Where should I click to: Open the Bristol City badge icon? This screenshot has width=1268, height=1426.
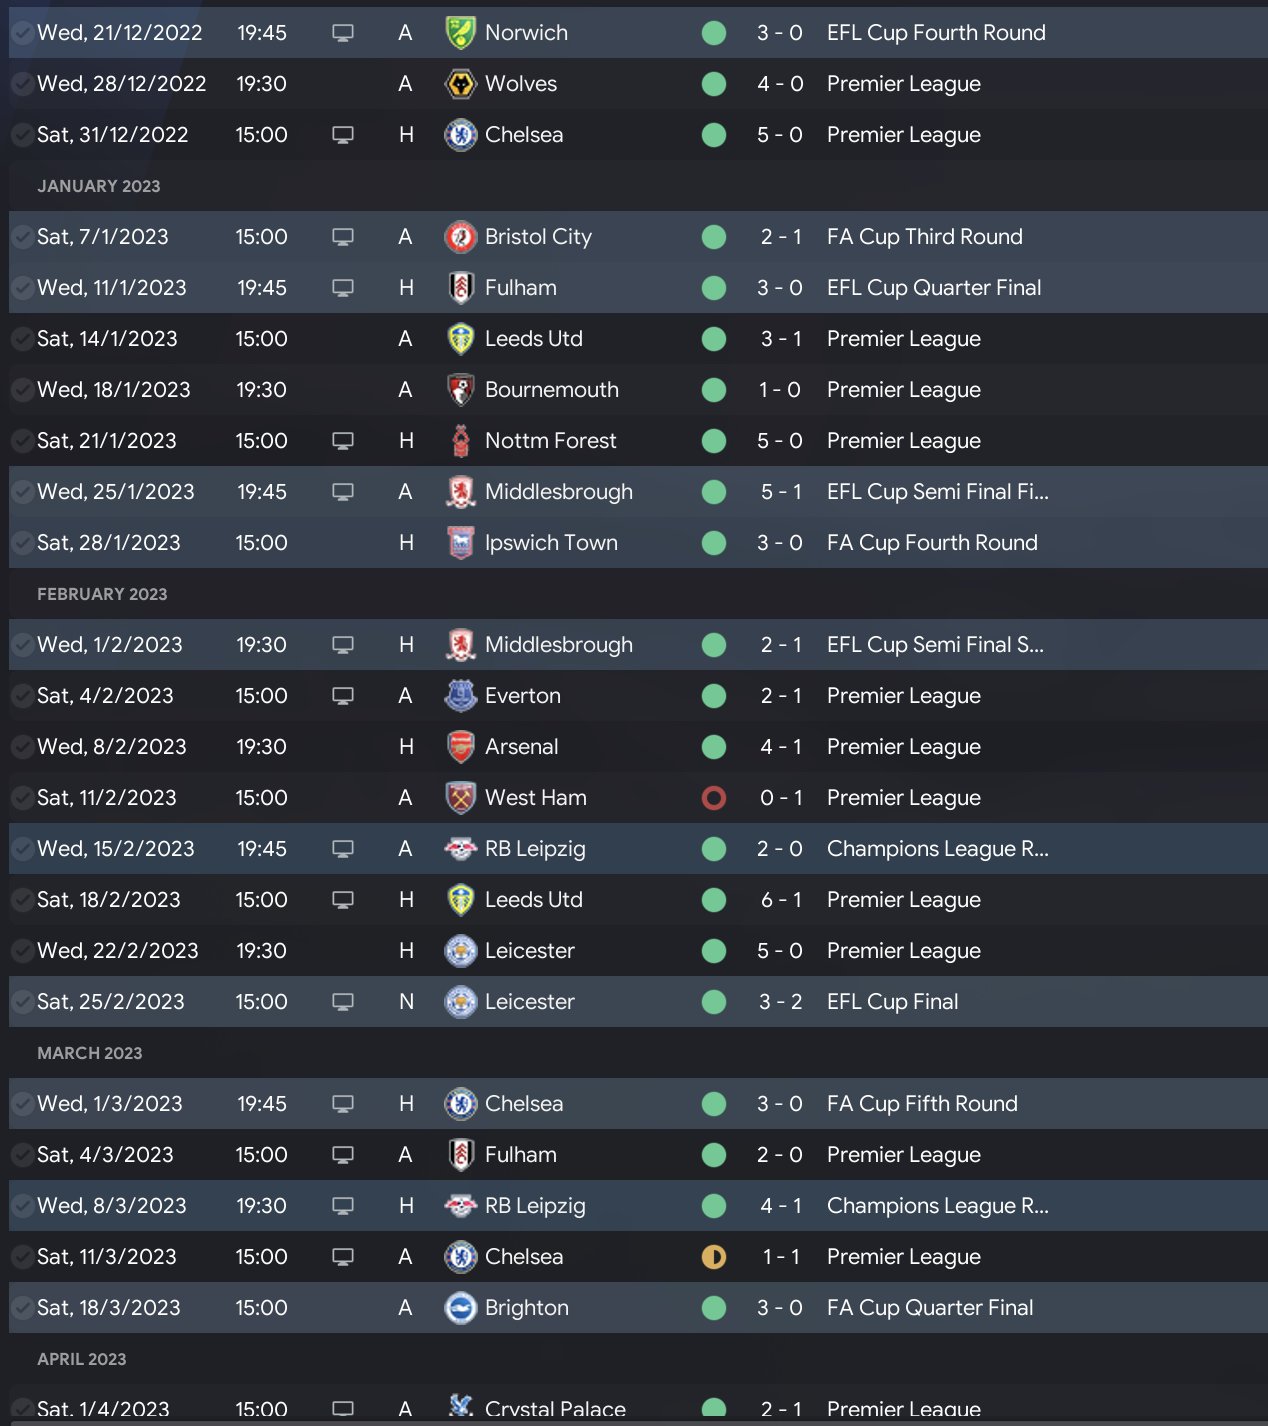(460, 237)
